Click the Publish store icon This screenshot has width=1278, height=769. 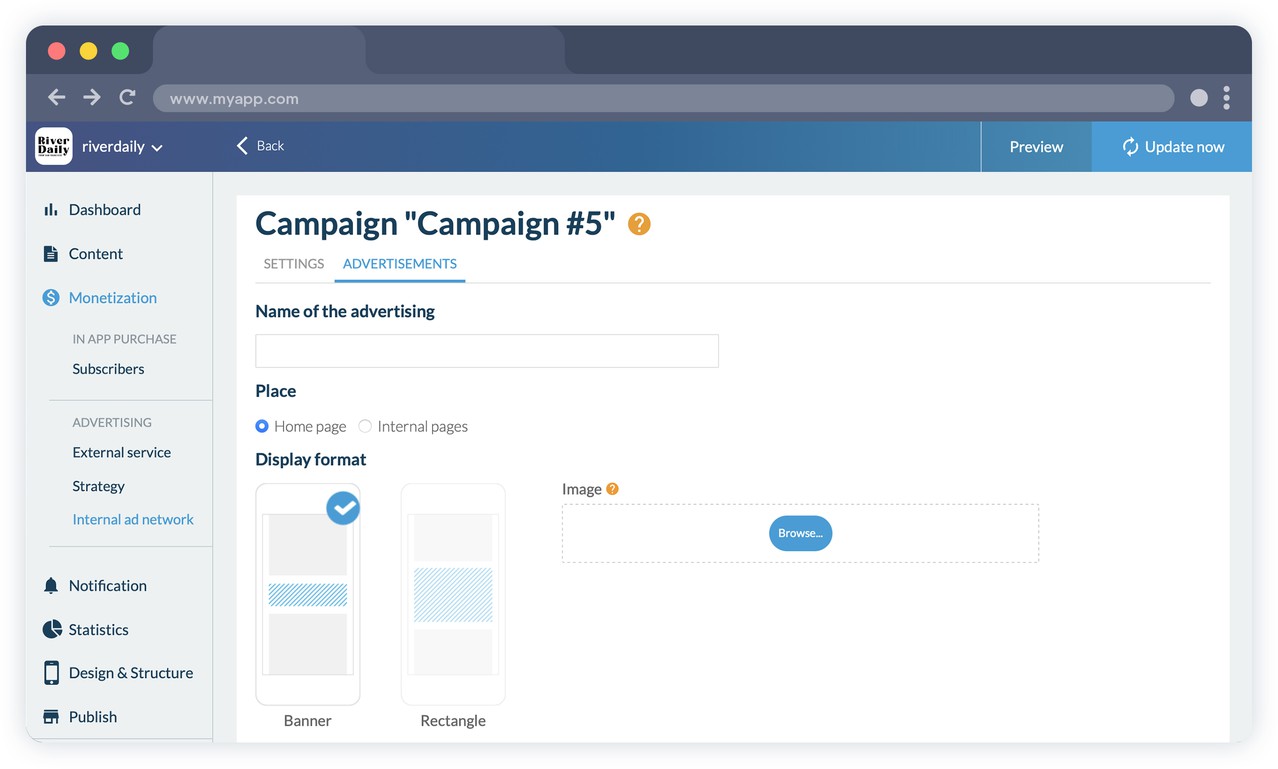point(51,717)
